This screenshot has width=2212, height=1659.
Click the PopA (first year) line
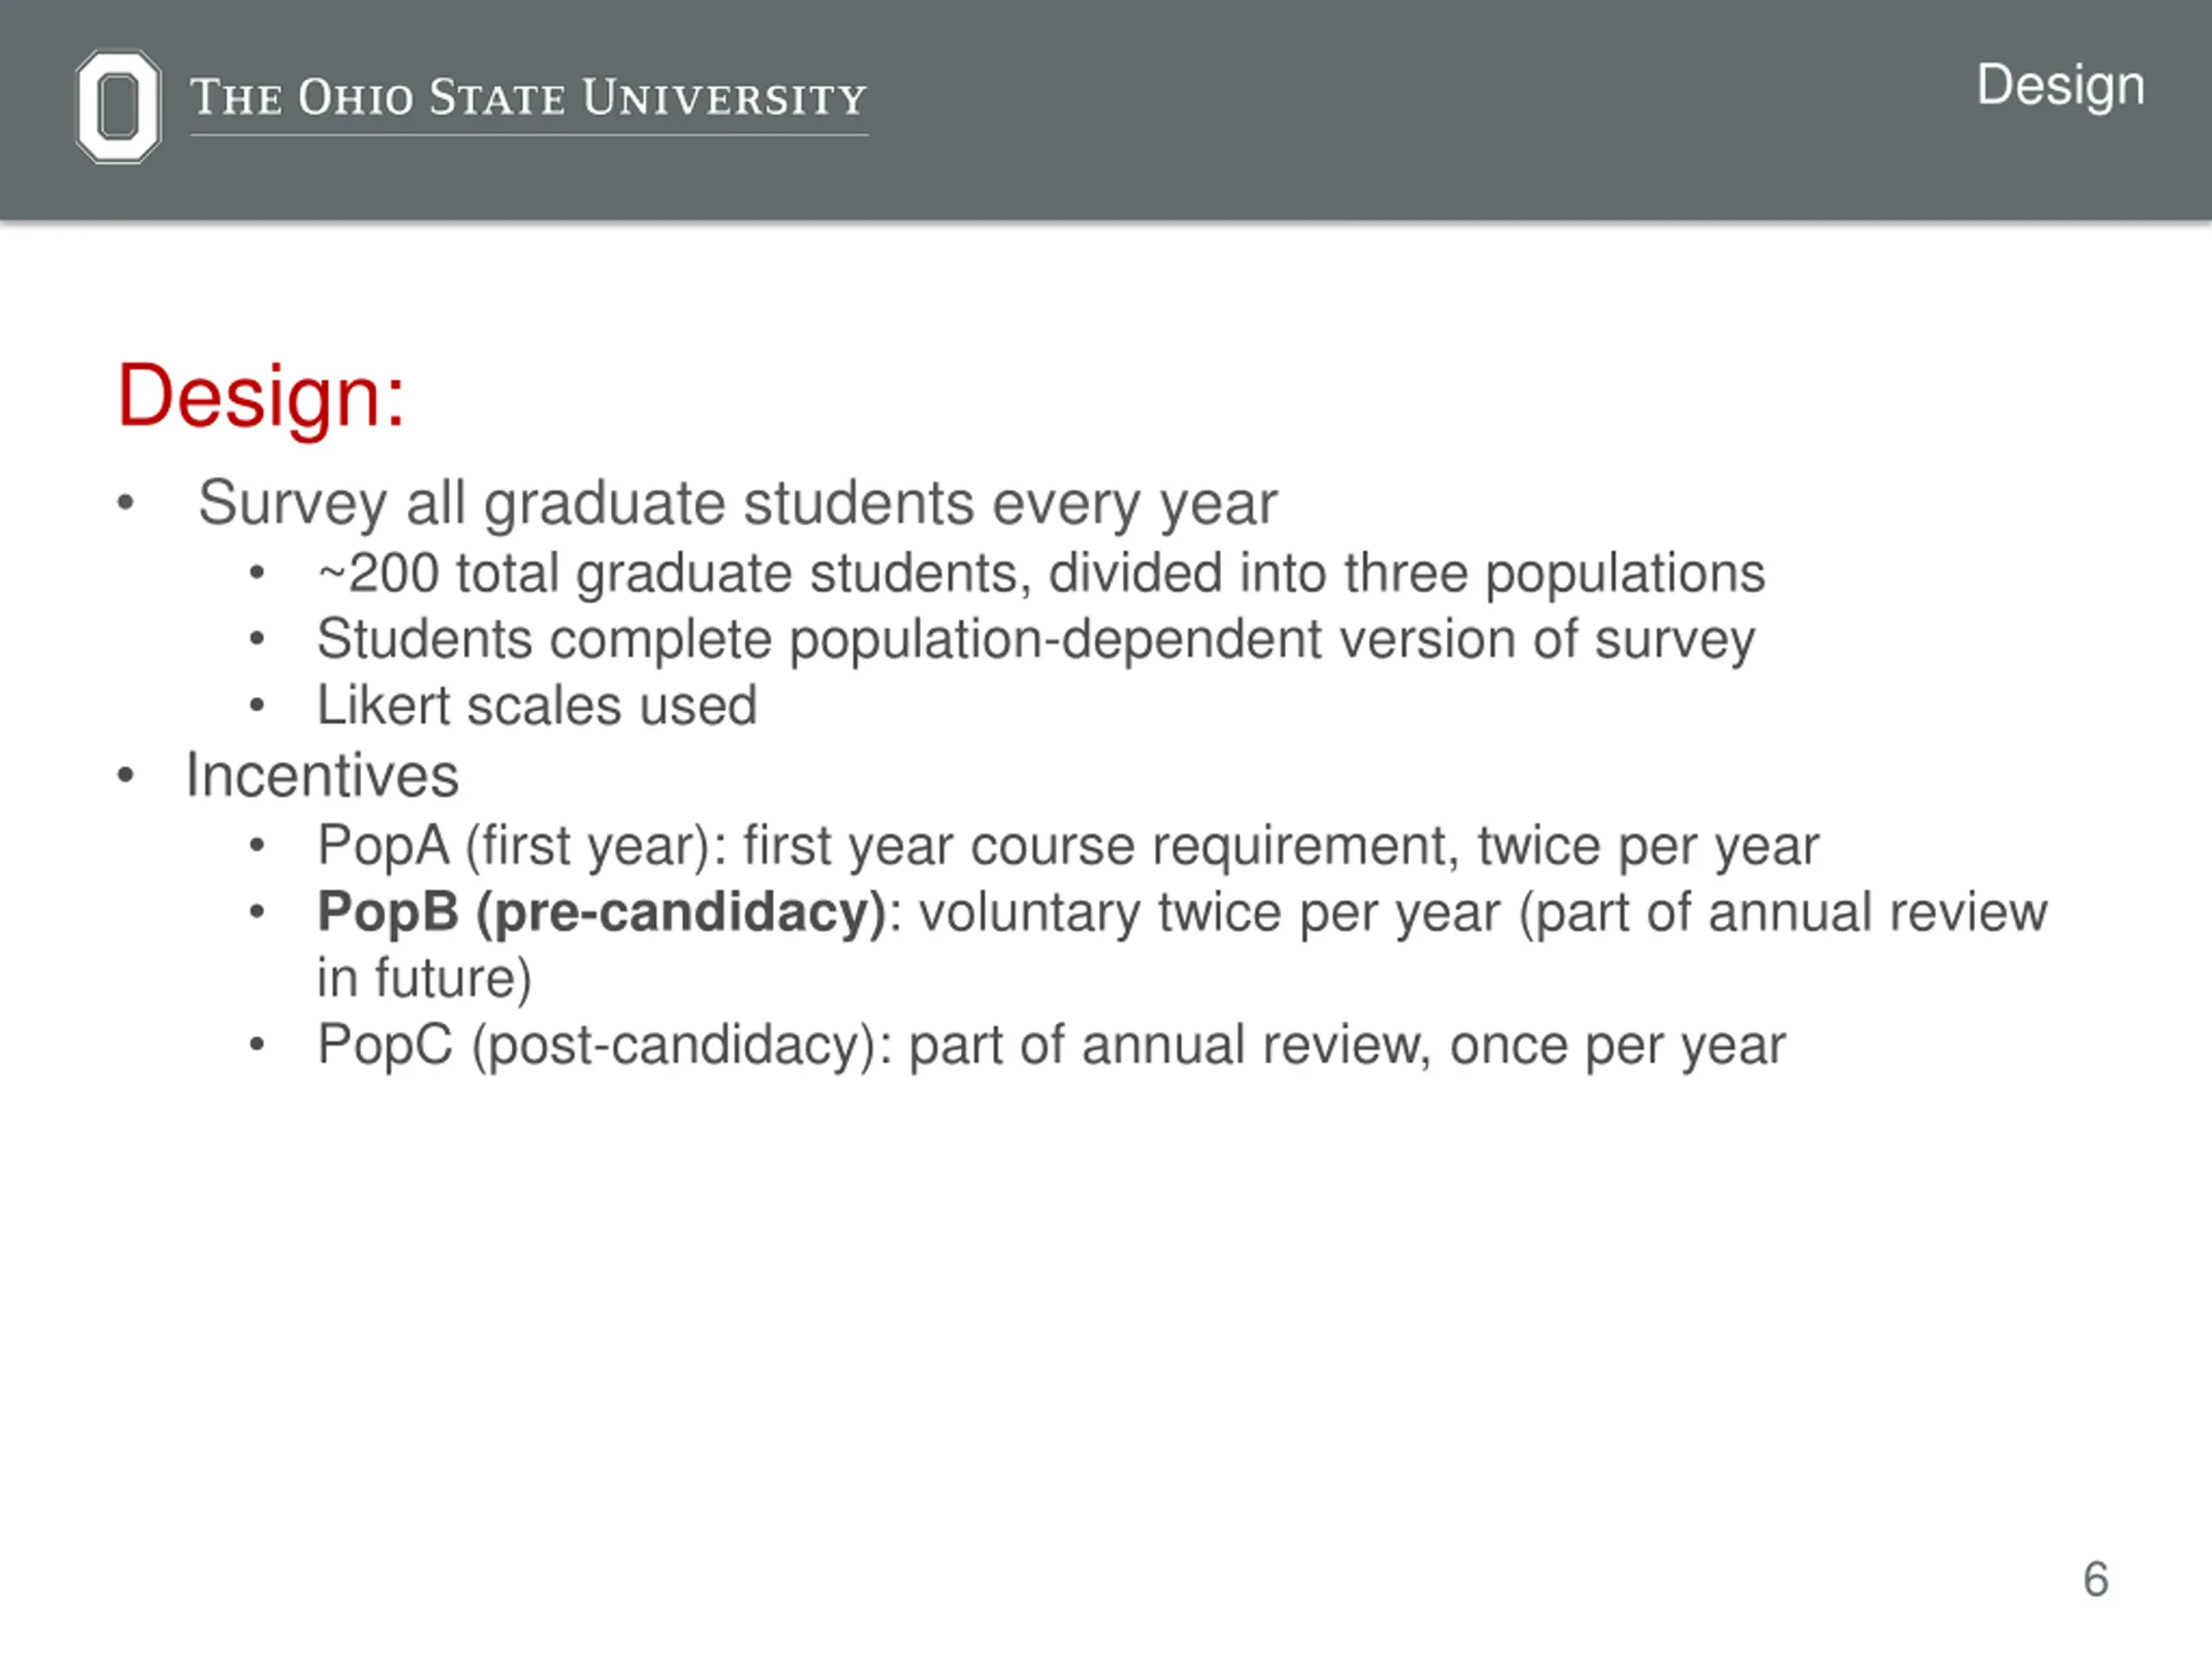pyautogui.click(x=1068, y=847)
